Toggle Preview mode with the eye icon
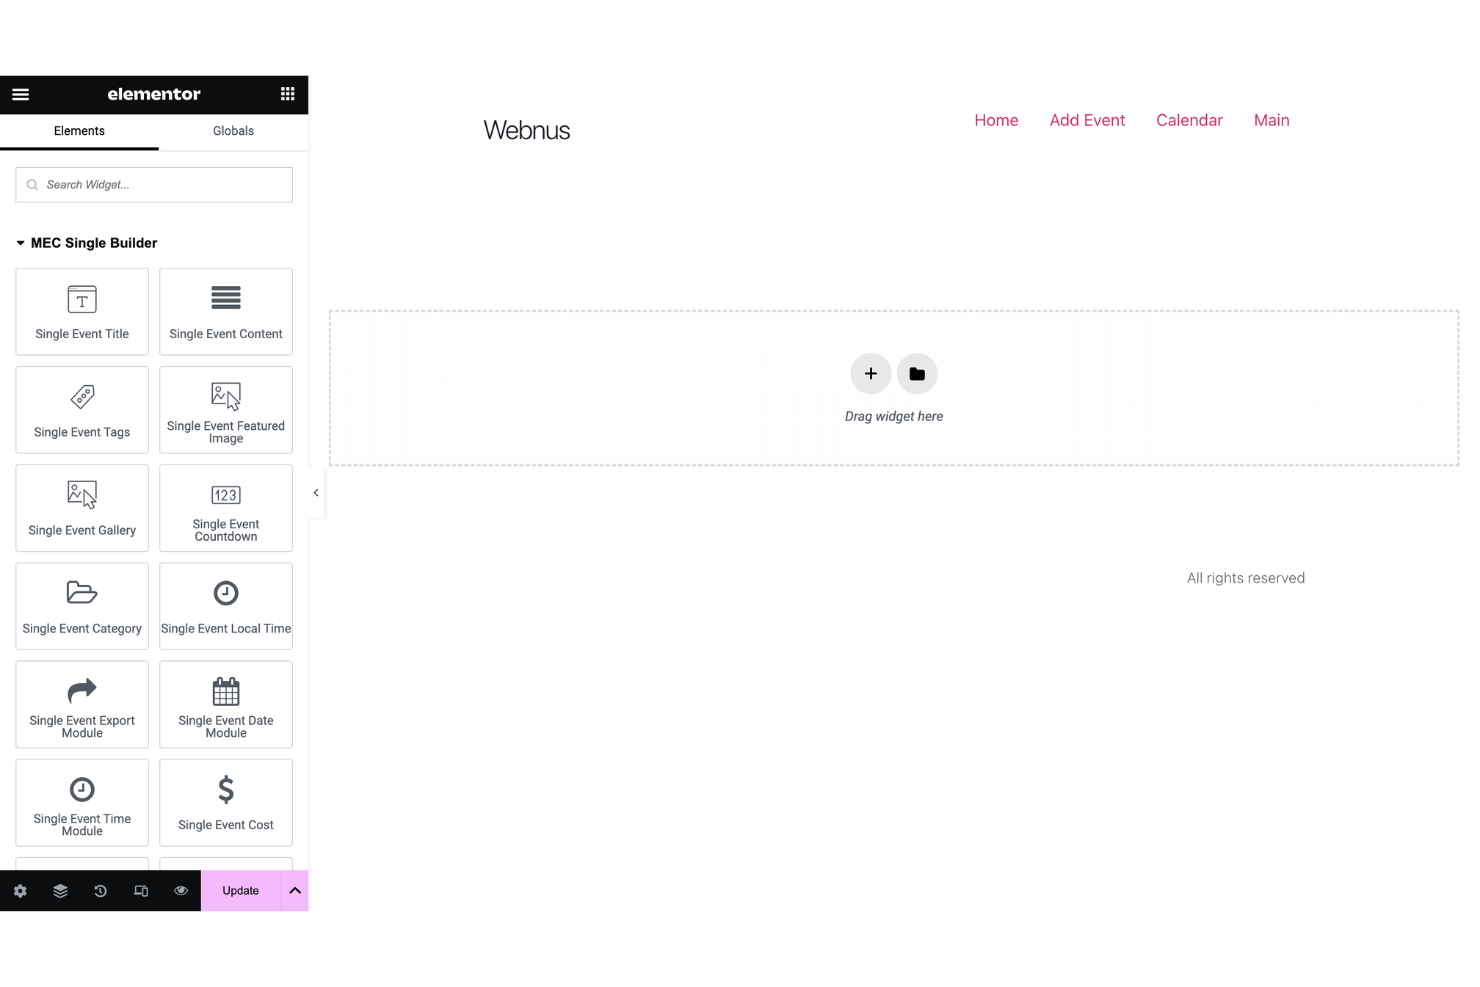 click(x=180, y=890)
